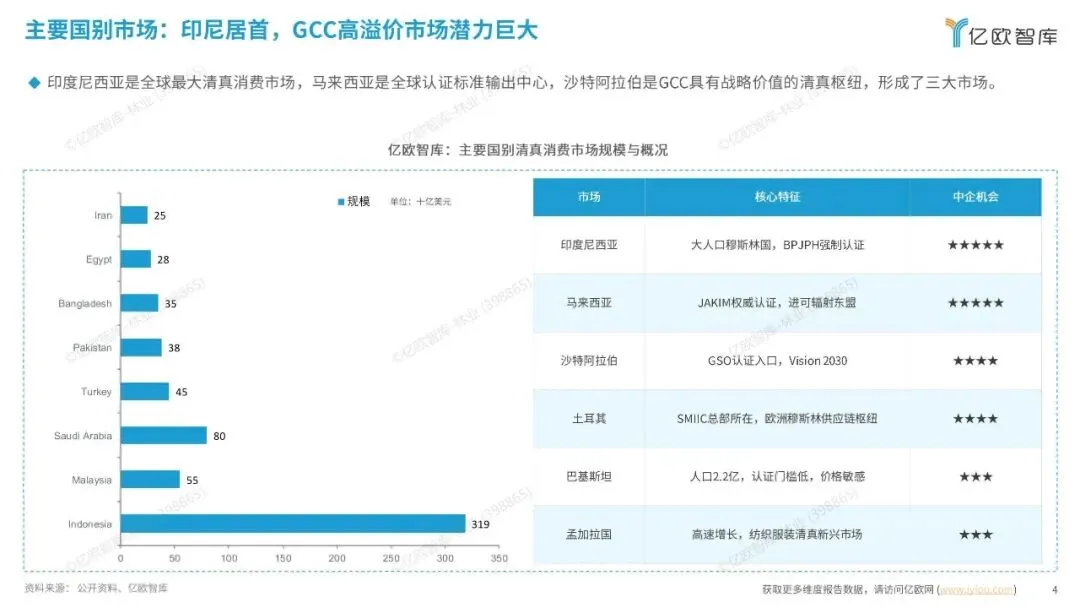Screen dimensions: 1080x608
Task: Select the 沙特阿拉伯 table cell
Action: click(x=589, y=361)
